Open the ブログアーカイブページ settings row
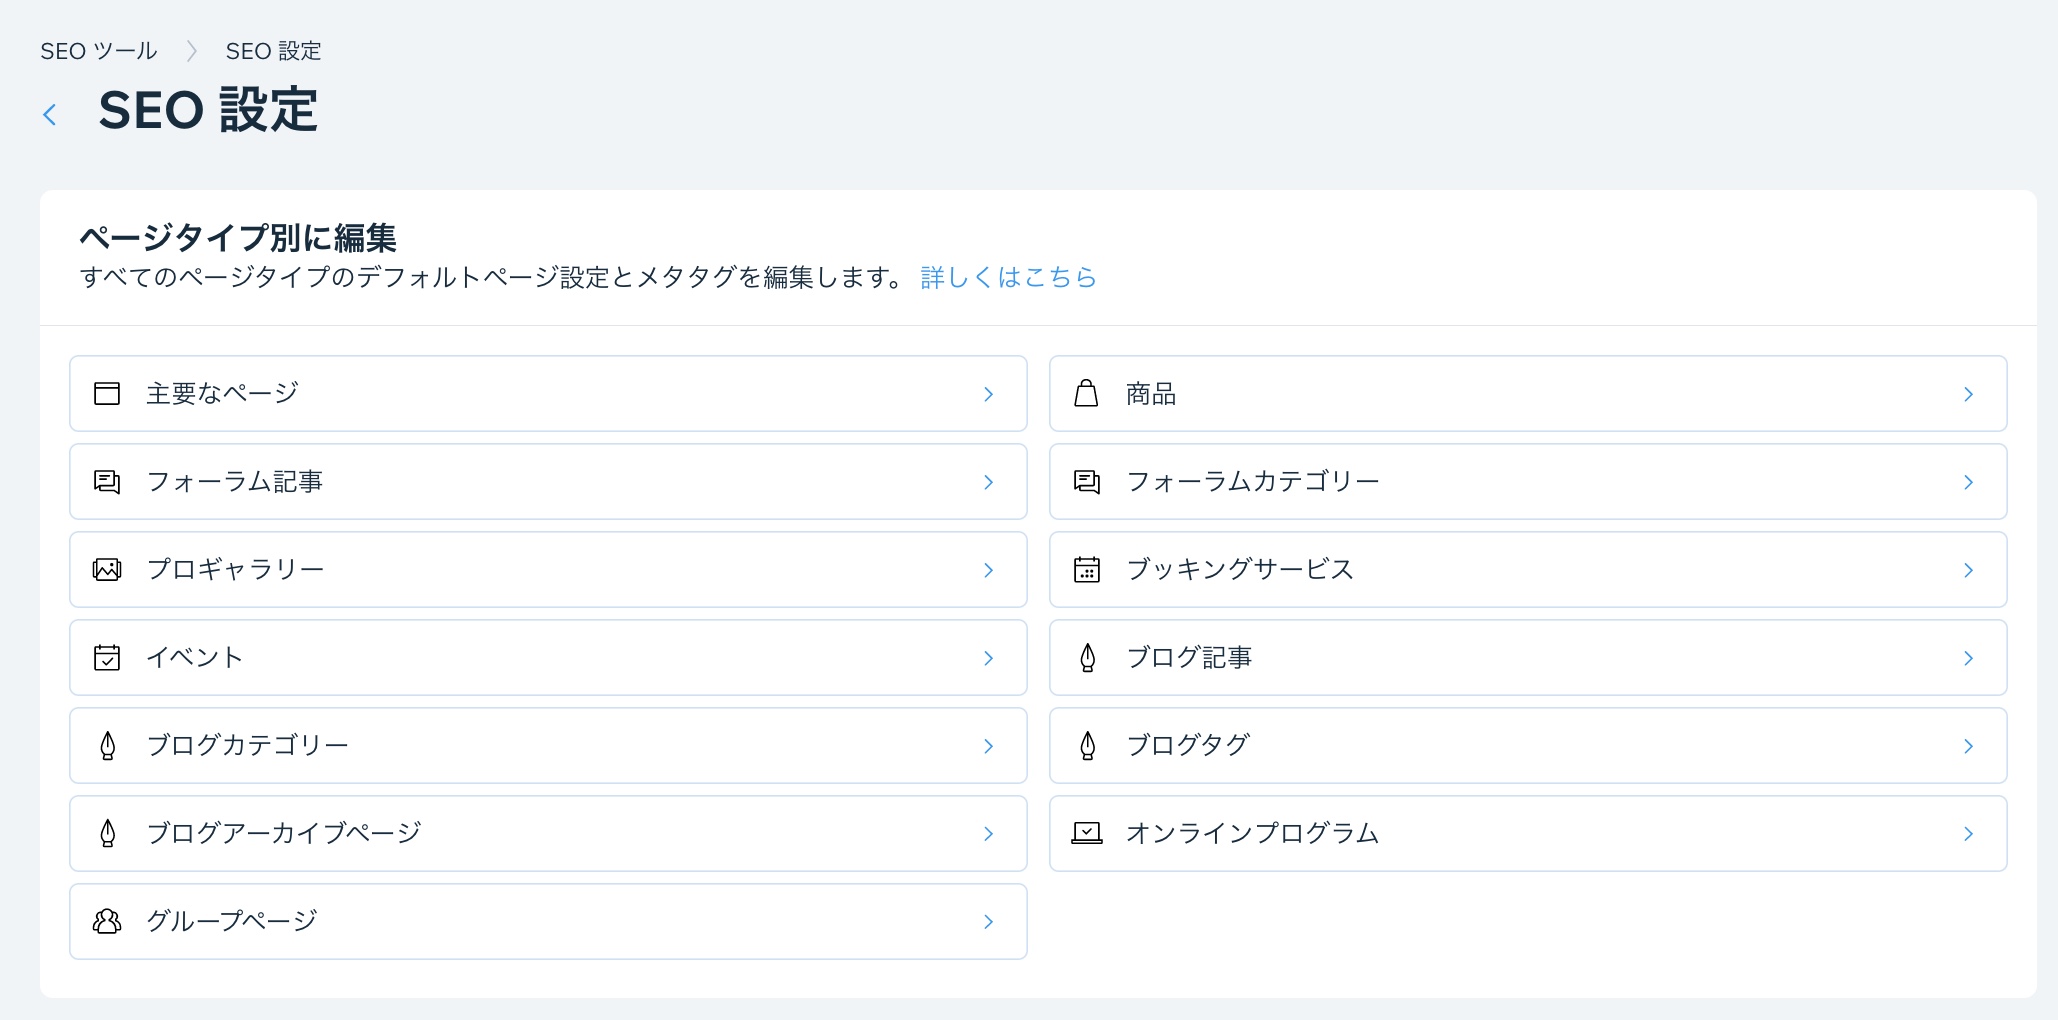 (547, 833)
